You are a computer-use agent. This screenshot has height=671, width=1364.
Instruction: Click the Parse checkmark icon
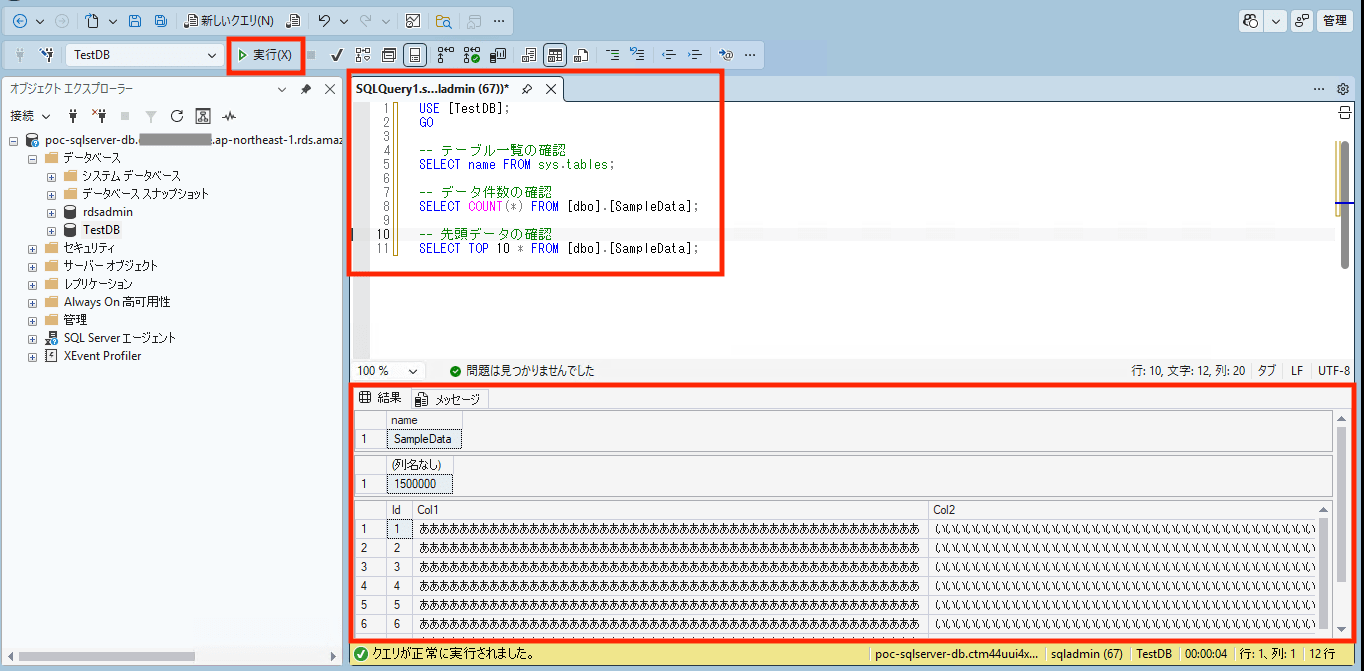click(337, 55)
